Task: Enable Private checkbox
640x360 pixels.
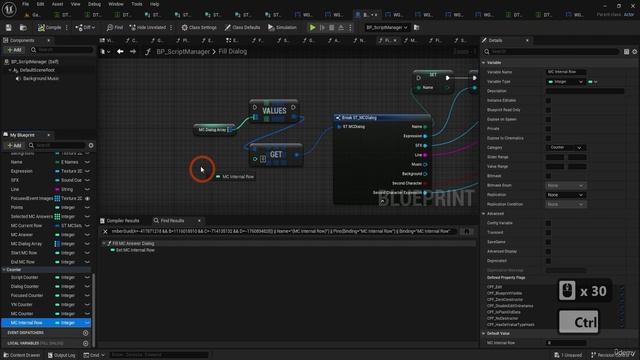Action: point(548,129)
